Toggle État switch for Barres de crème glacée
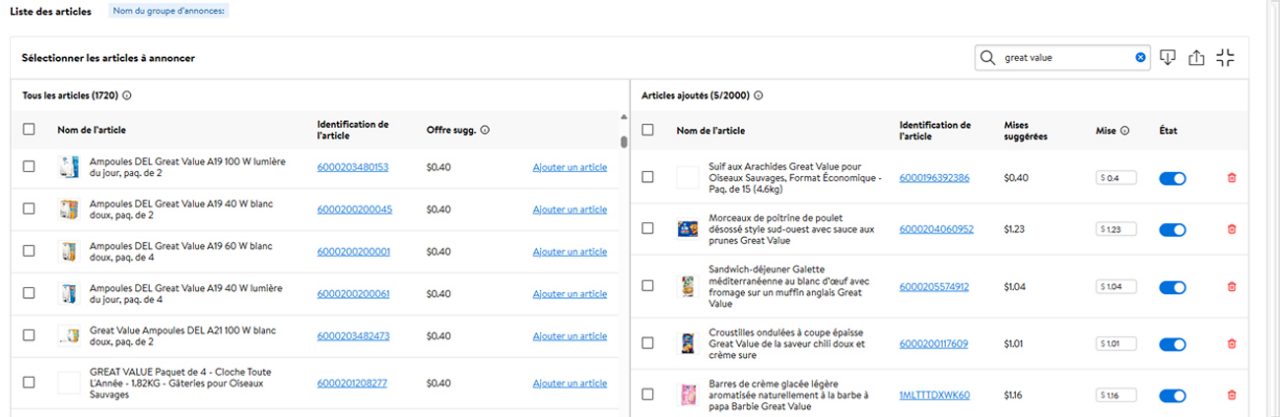 (1172, 396)
